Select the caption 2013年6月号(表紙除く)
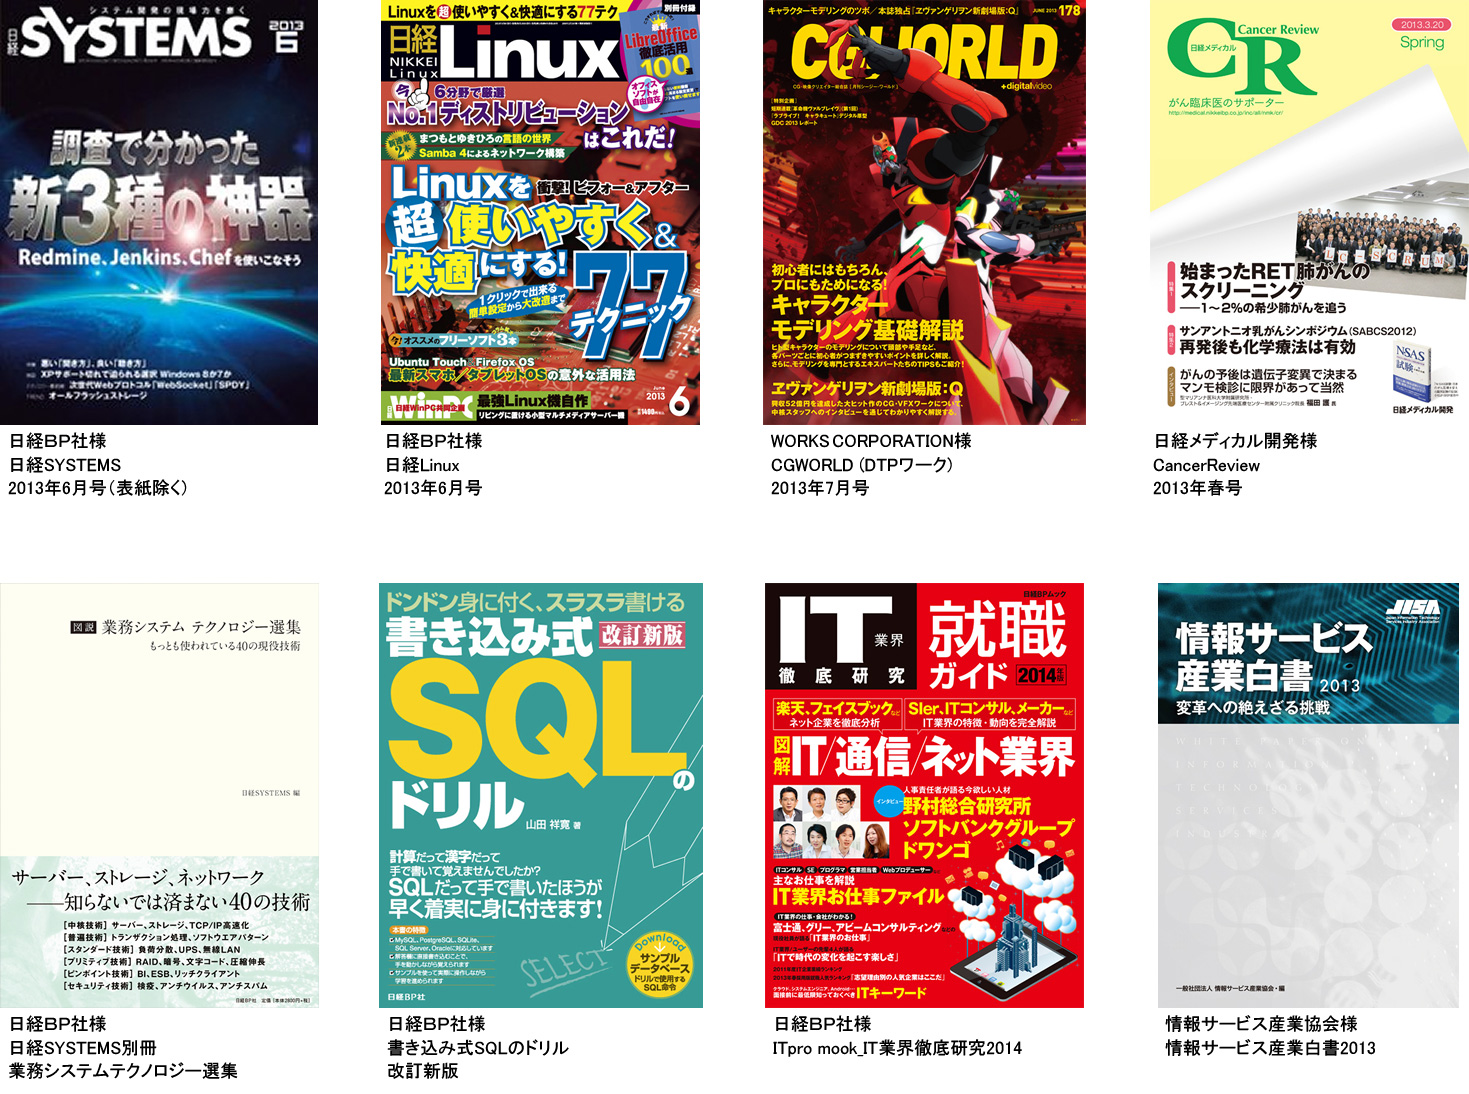 click(98, 488)
